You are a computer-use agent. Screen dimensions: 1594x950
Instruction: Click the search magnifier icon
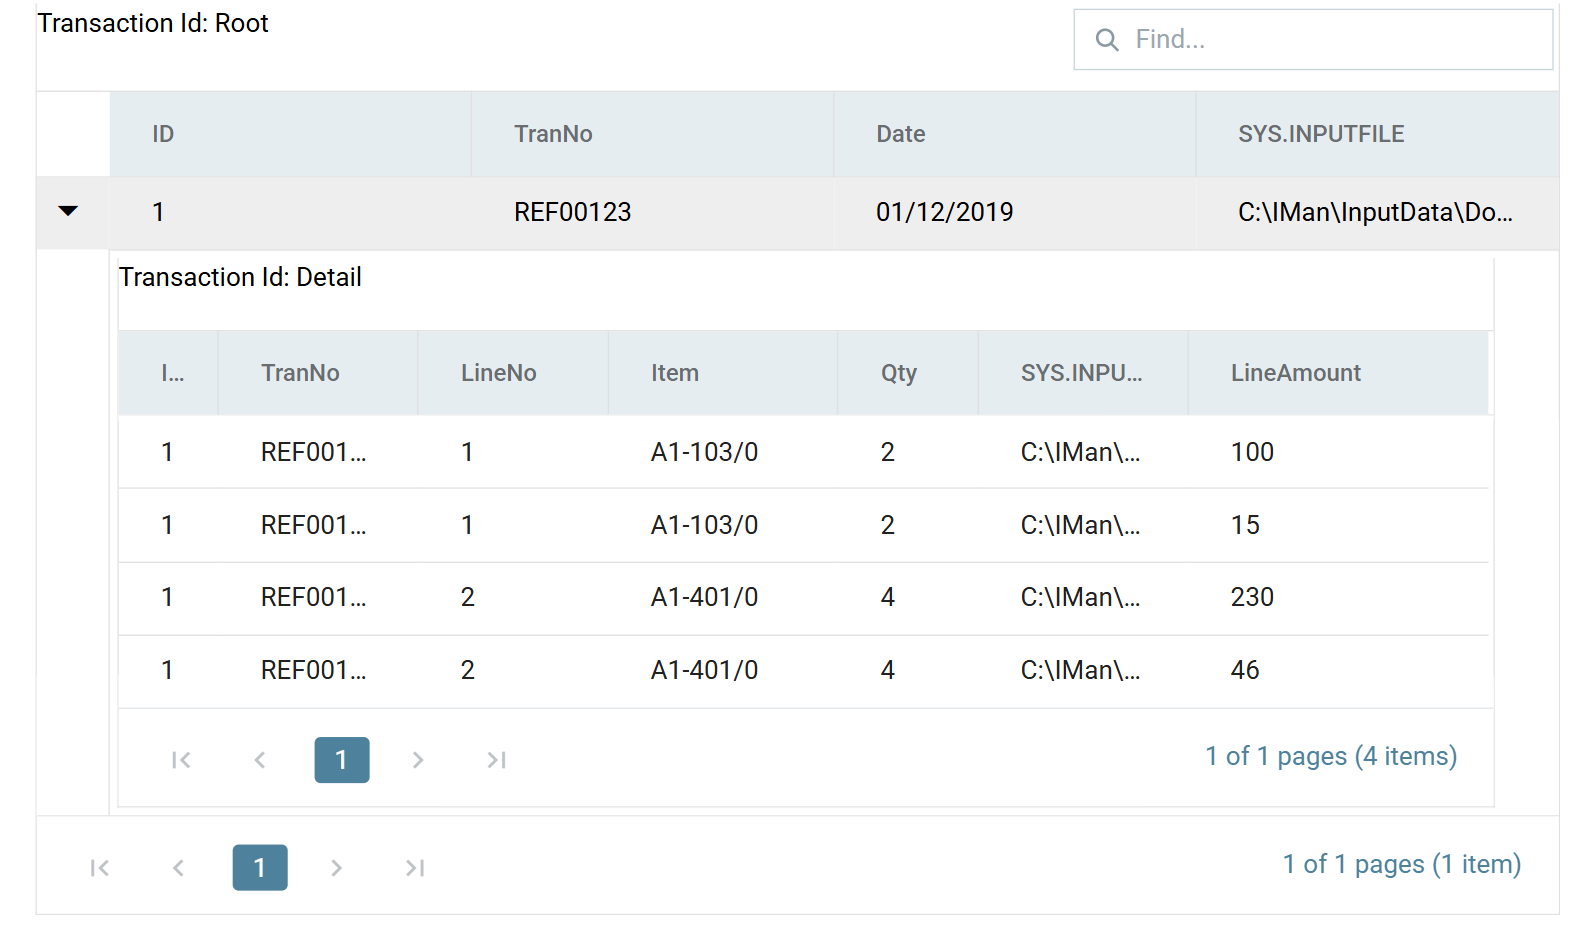point(1107,40)
